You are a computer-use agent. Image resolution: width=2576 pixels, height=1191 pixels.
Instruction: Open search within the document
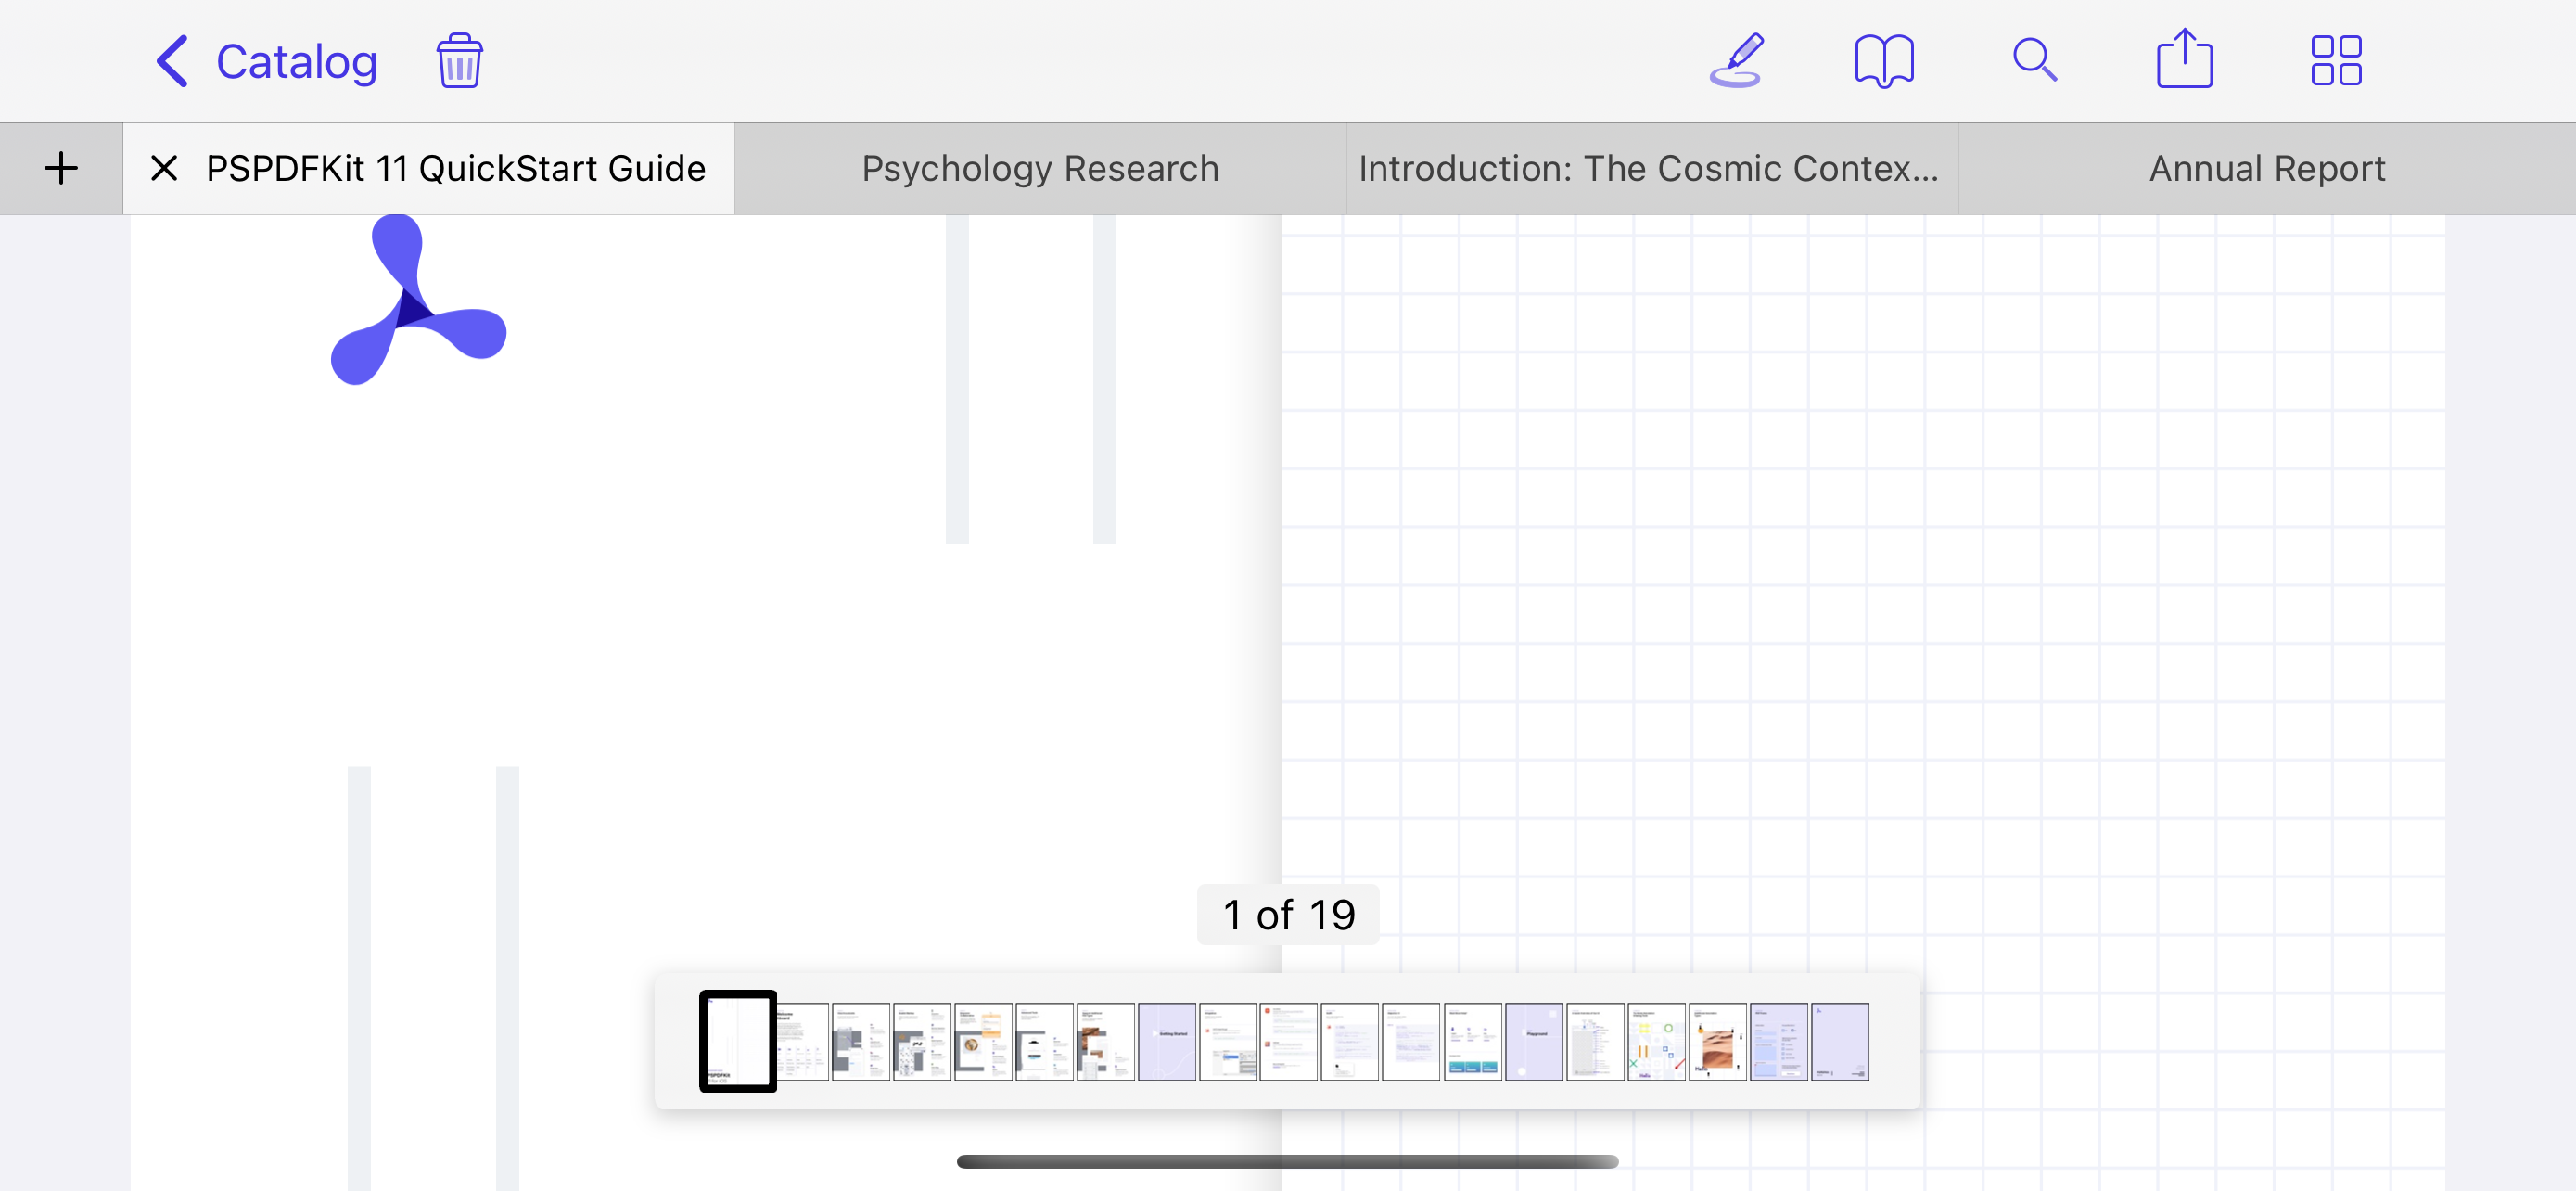point(2034,61)
